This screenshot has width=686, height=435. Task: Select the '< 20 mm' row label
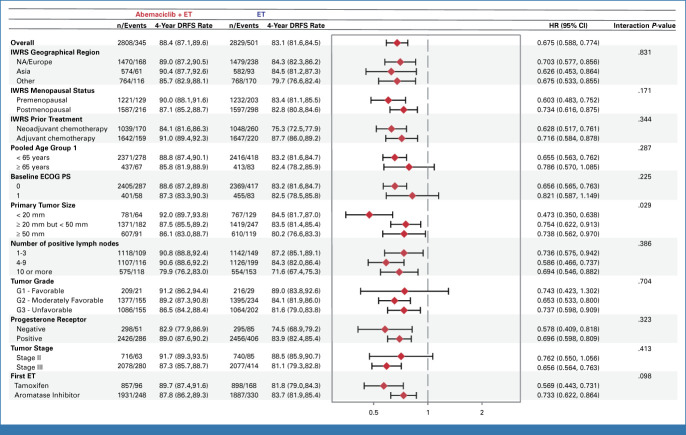pyautogui.click(x=31, y=215)
